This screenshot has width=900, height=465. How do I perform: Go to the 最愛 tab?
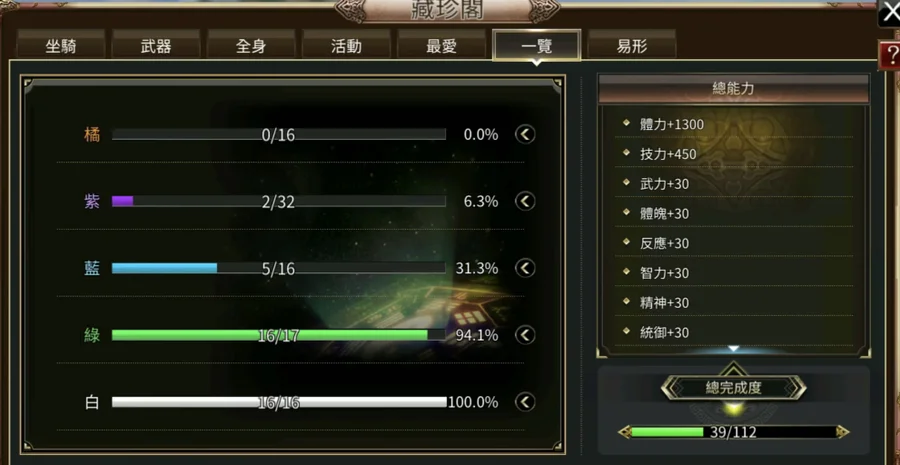(x=441, y=46)
